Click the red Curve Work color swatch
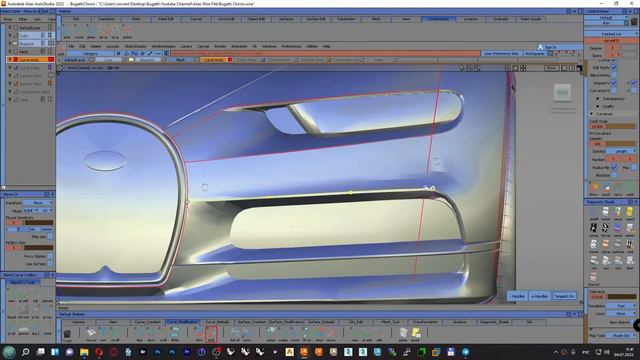 click(51, 60)
